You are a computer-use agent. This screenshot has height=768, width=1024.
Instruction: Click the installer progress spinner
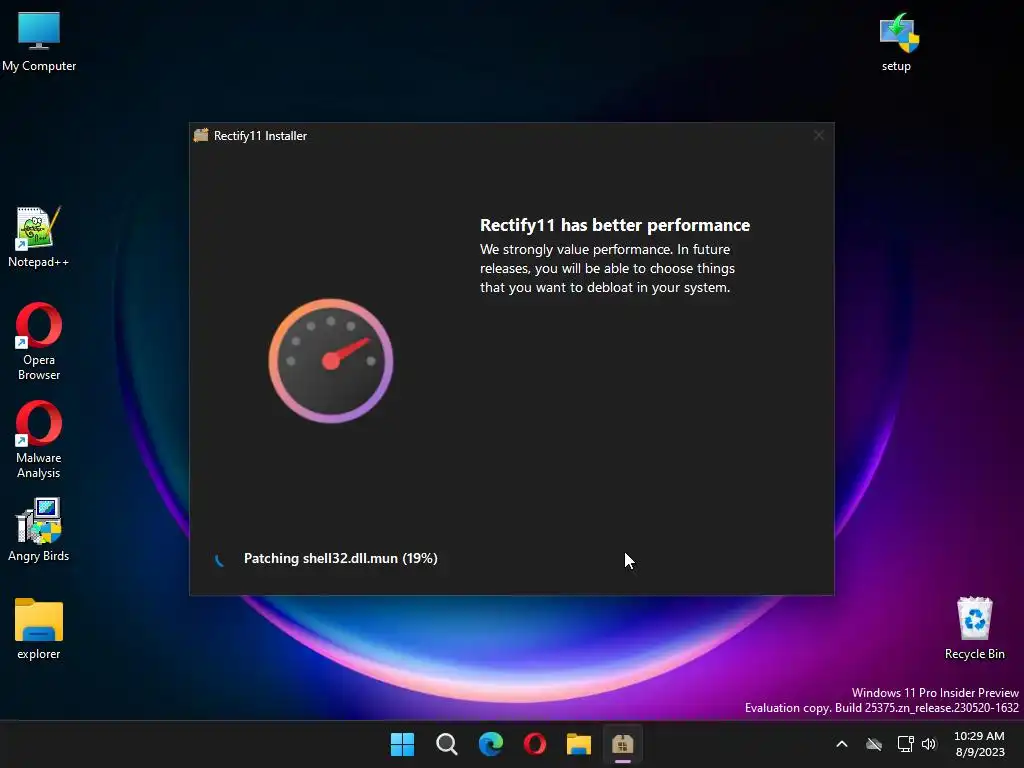[x=220, y=559]
